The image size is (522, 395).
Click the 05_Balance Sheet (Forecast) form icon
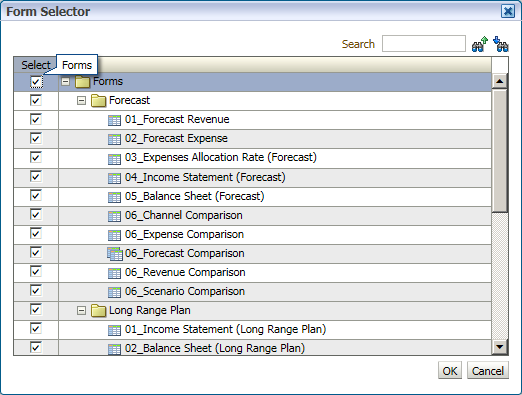114,197
